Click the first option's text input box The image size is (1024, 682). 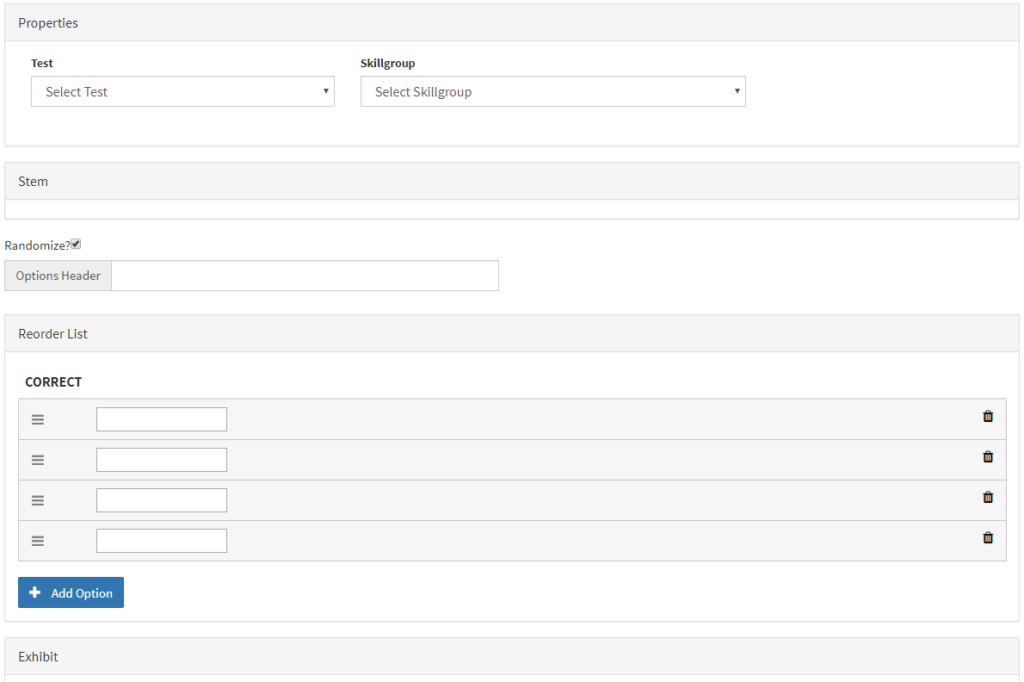point(161,419)
